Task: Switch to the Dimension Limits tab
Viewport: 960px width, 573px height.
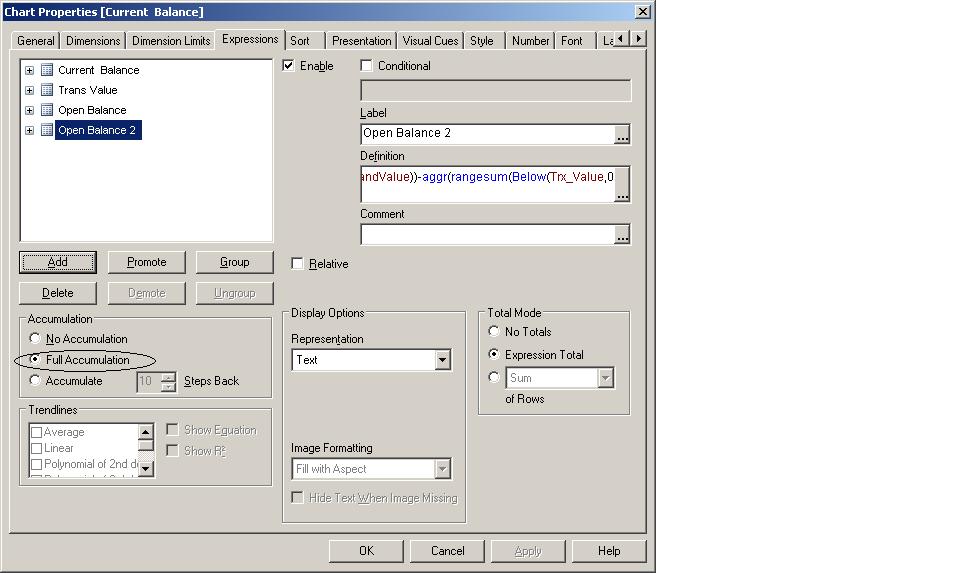Action: [171, 41]
